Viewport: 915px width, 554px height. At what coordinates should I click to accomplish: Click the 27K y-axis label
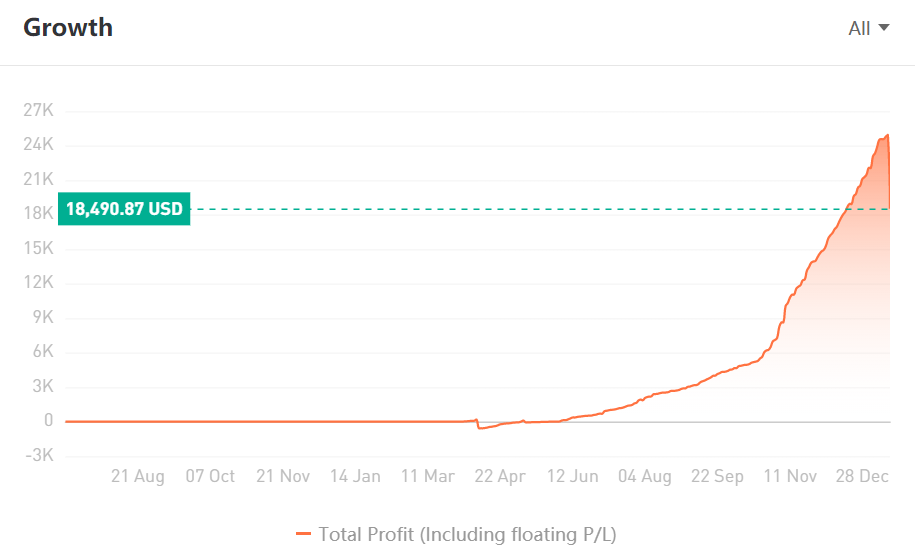tap(38, 110)
